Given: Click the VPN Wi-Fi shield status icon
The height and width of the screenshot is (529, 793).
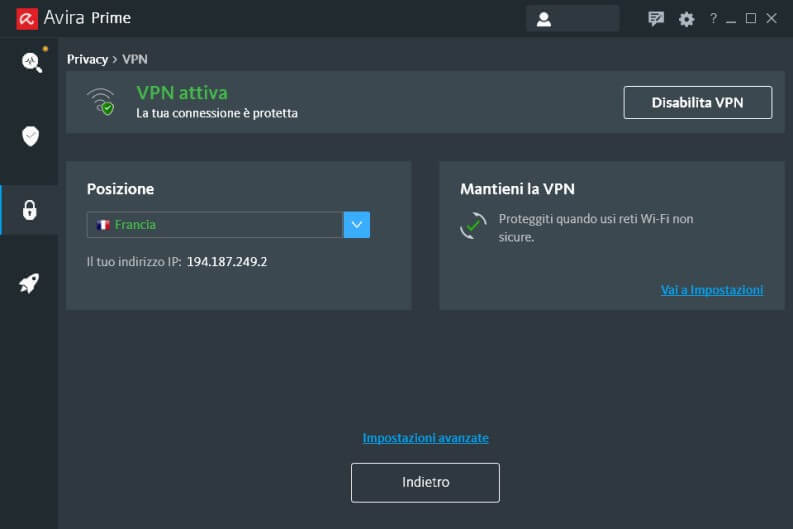Looking at the screenshot, I should (101, 102).
